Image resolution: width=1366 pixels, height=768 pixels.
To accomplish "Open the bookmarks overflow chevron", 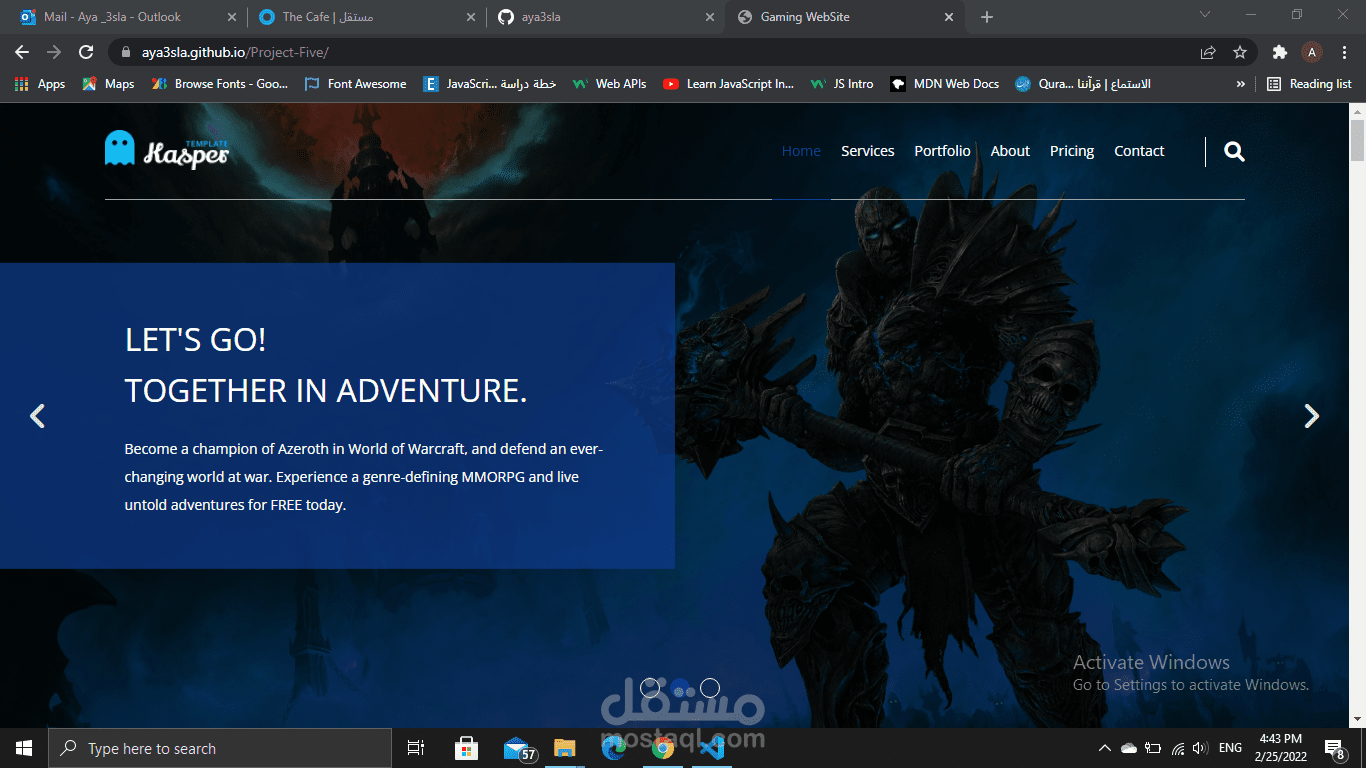I will pos(1240,84).
